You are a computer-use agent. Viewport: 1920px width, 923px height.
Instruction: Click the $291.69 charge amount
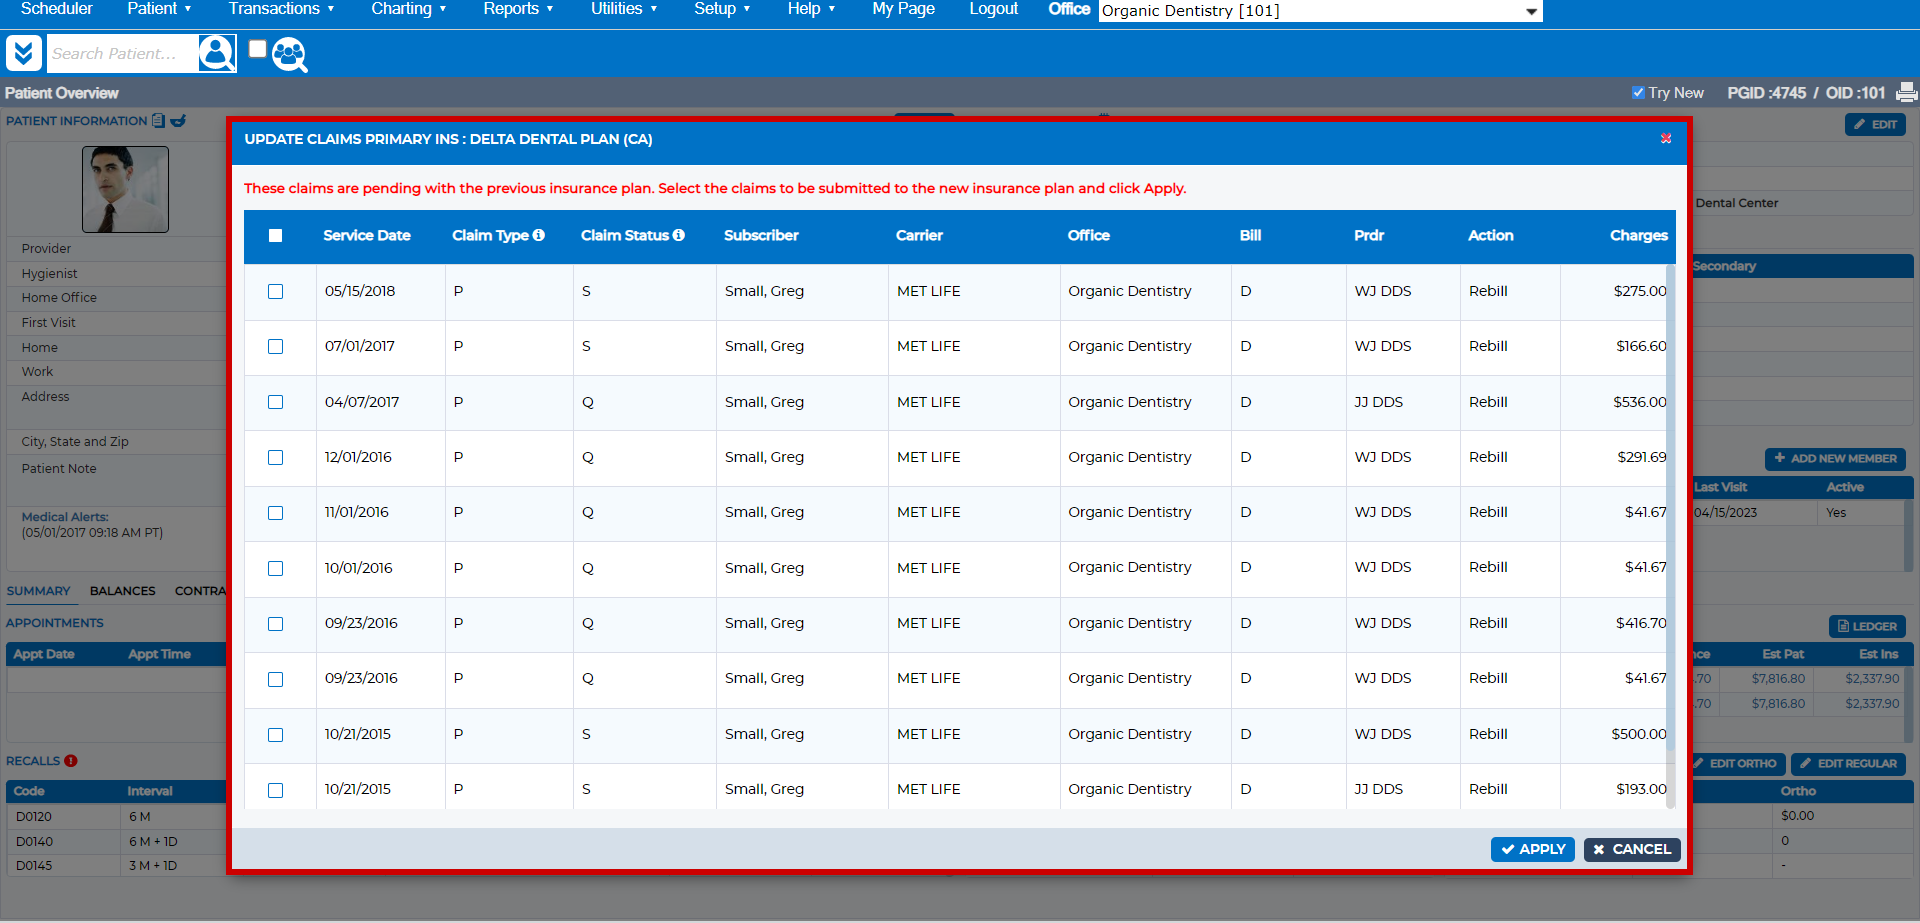[x=1642, y=457]
